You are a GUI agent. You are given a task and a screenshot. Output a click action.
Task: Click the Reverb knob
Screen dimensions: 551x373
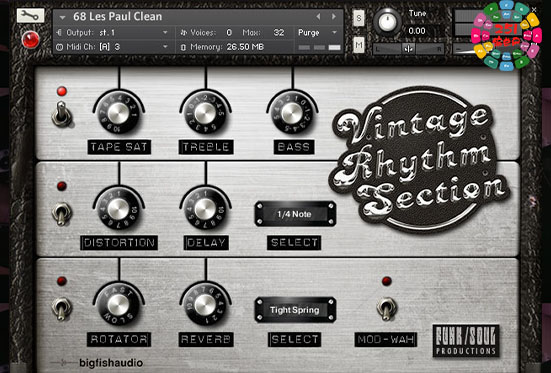click(x=205, y=304)
